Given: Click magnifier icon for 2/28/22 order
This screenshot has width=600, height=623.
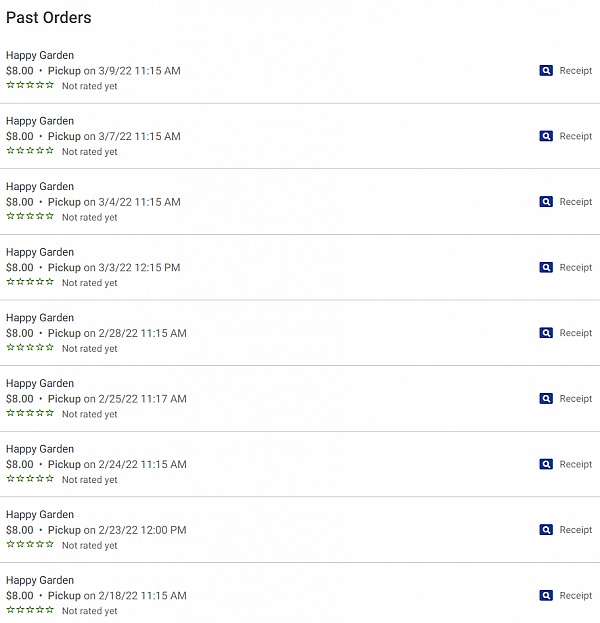Looking at the screenshot, I should [546, 333].
